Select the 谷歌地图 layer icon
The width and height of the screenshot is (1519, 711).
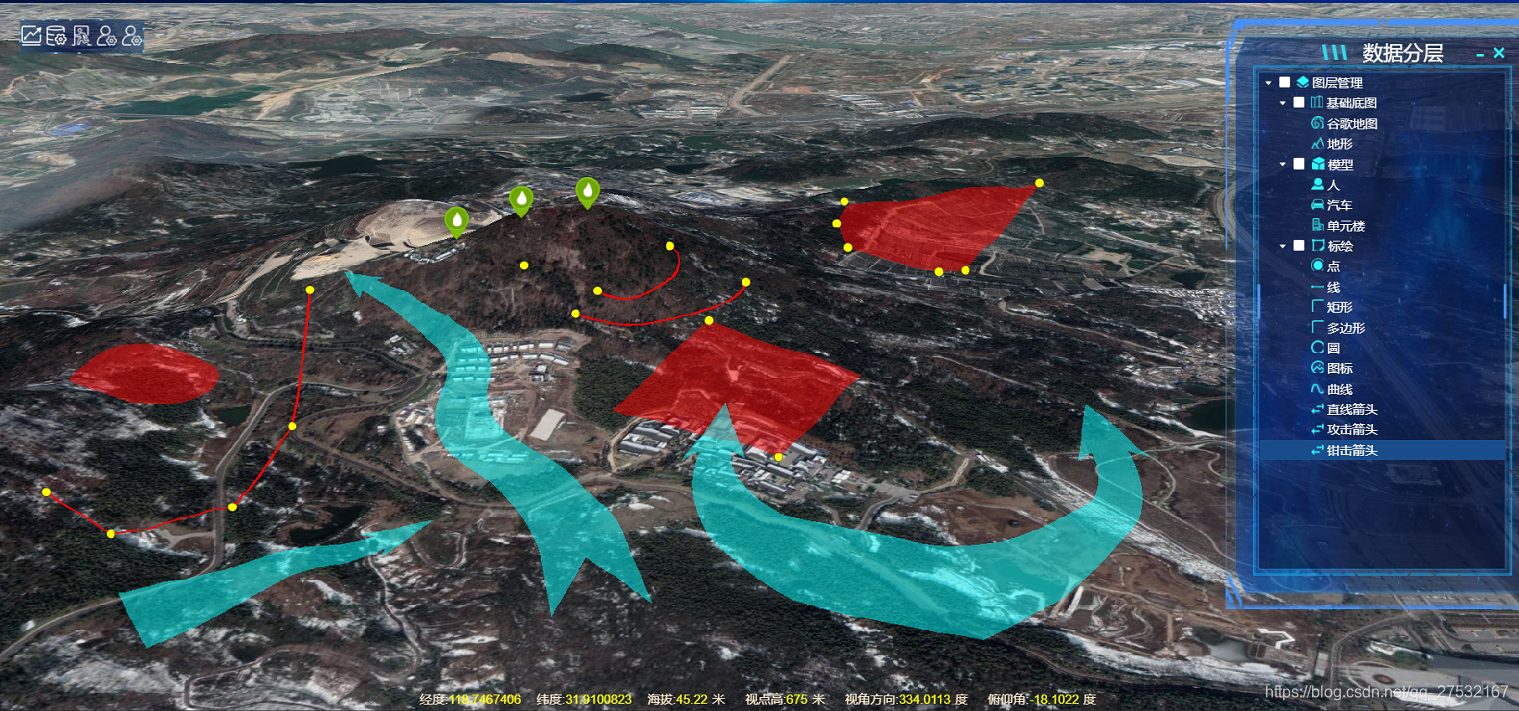point(1317,123)
